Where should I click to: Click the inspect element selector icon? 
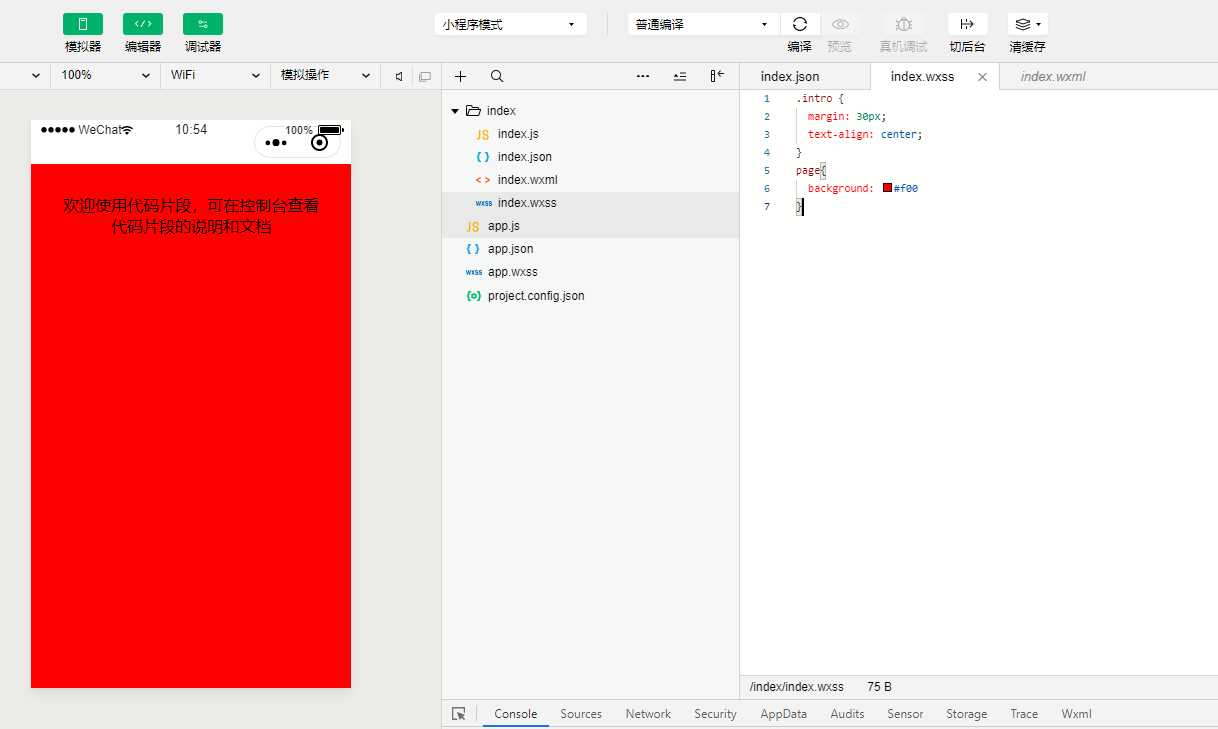pyautogui.click(x=459, y=714)
